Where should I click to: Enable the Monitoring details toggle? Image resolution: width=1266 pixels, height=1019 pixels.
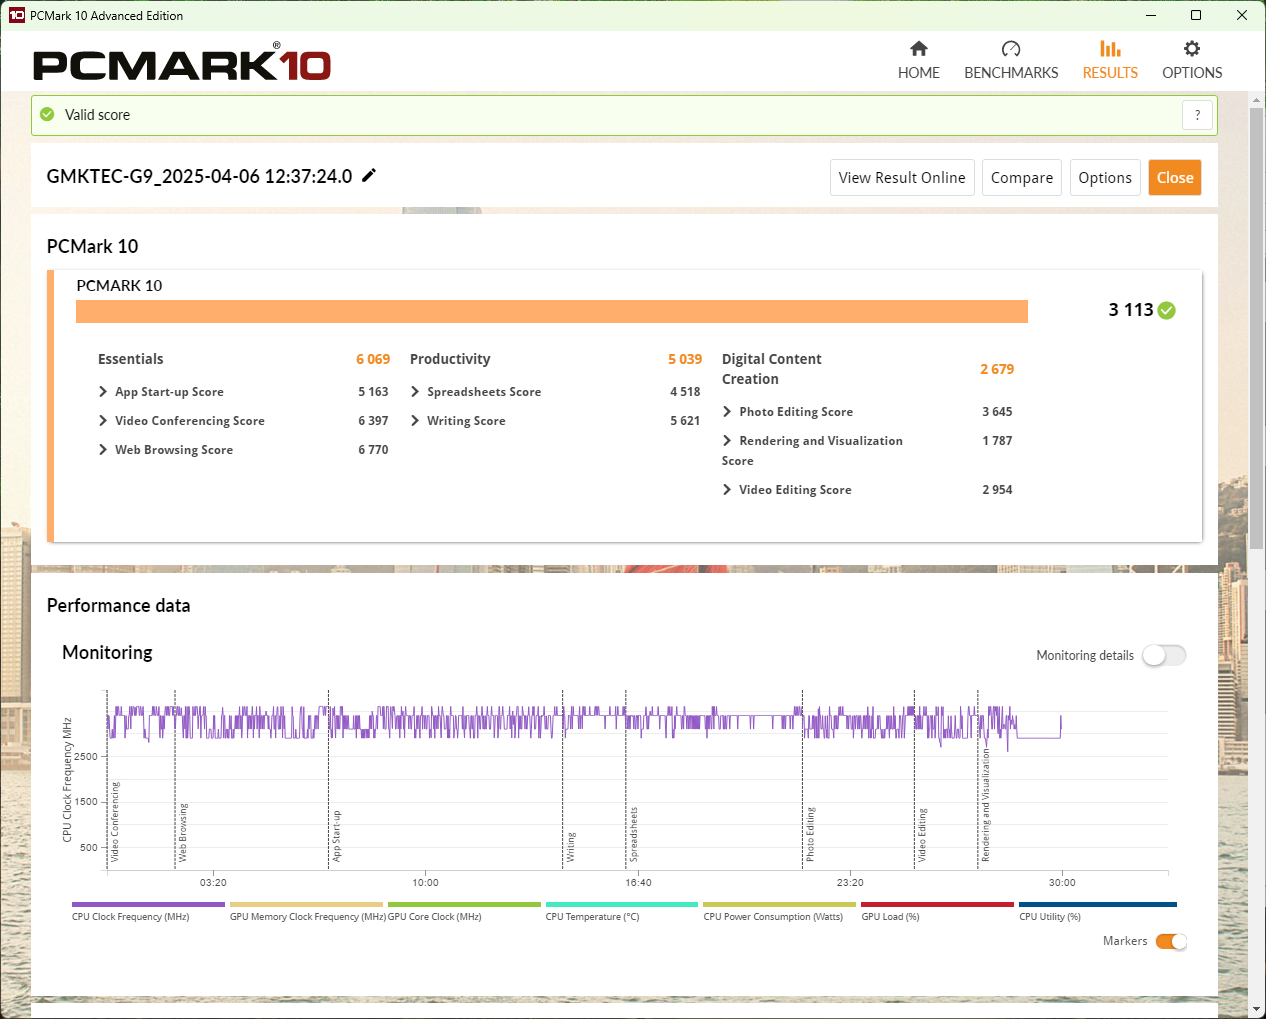[1164, 655]
